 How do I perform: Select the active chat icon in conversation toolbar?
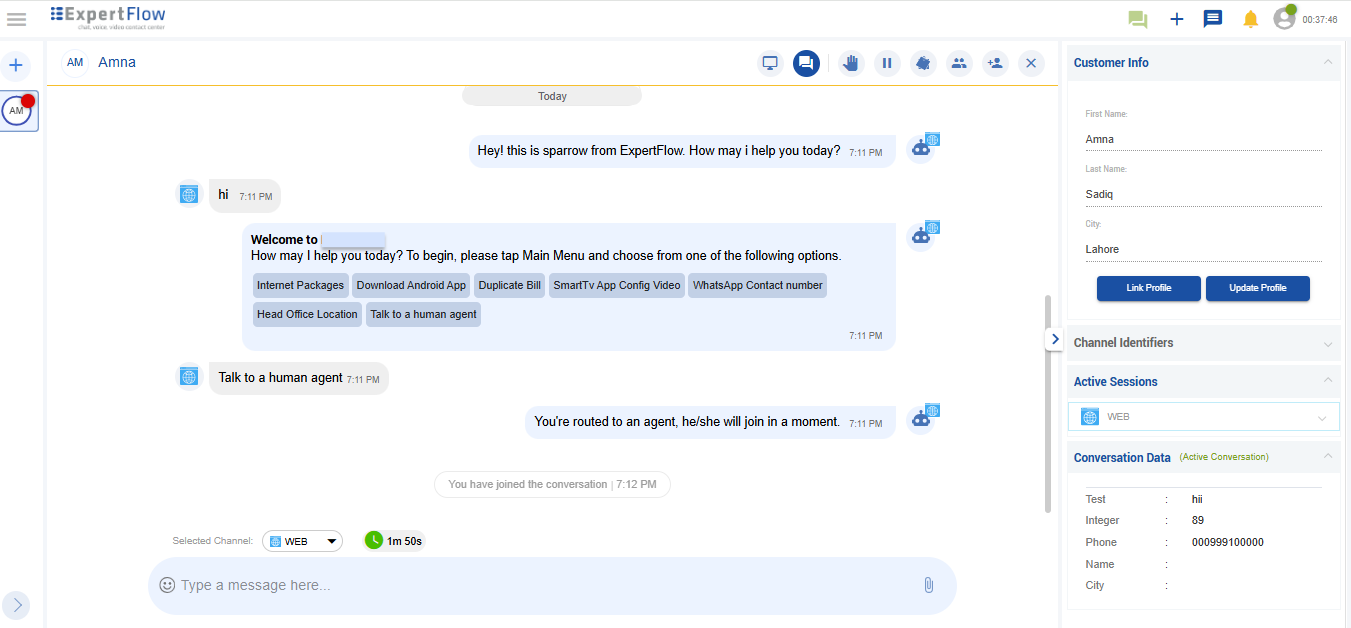[x=806, y=62]
